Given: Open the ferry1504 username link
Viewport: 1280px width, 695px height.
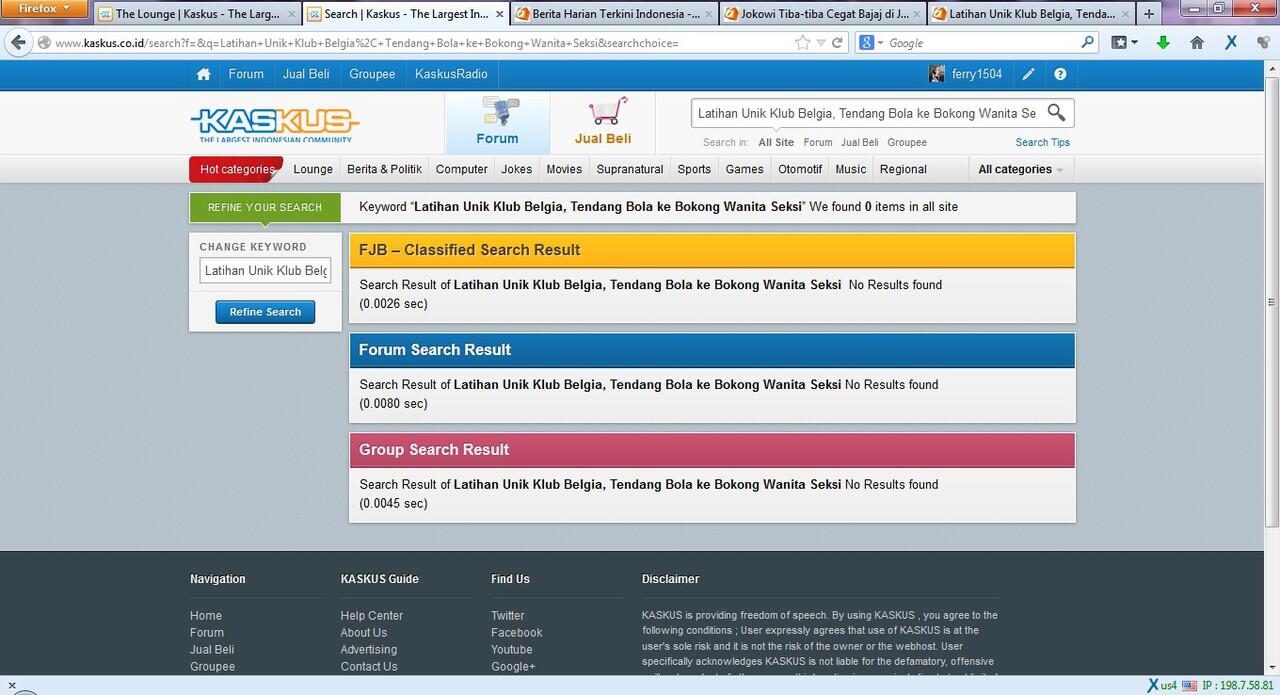Looking at the screenshot, I should point(977,74).
